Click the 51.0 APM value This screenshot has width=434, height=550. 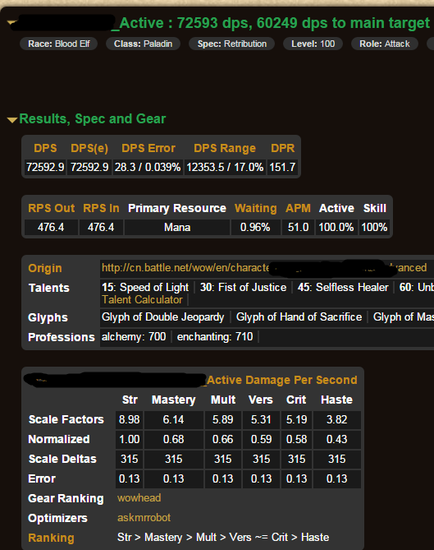tap(298, 227)
